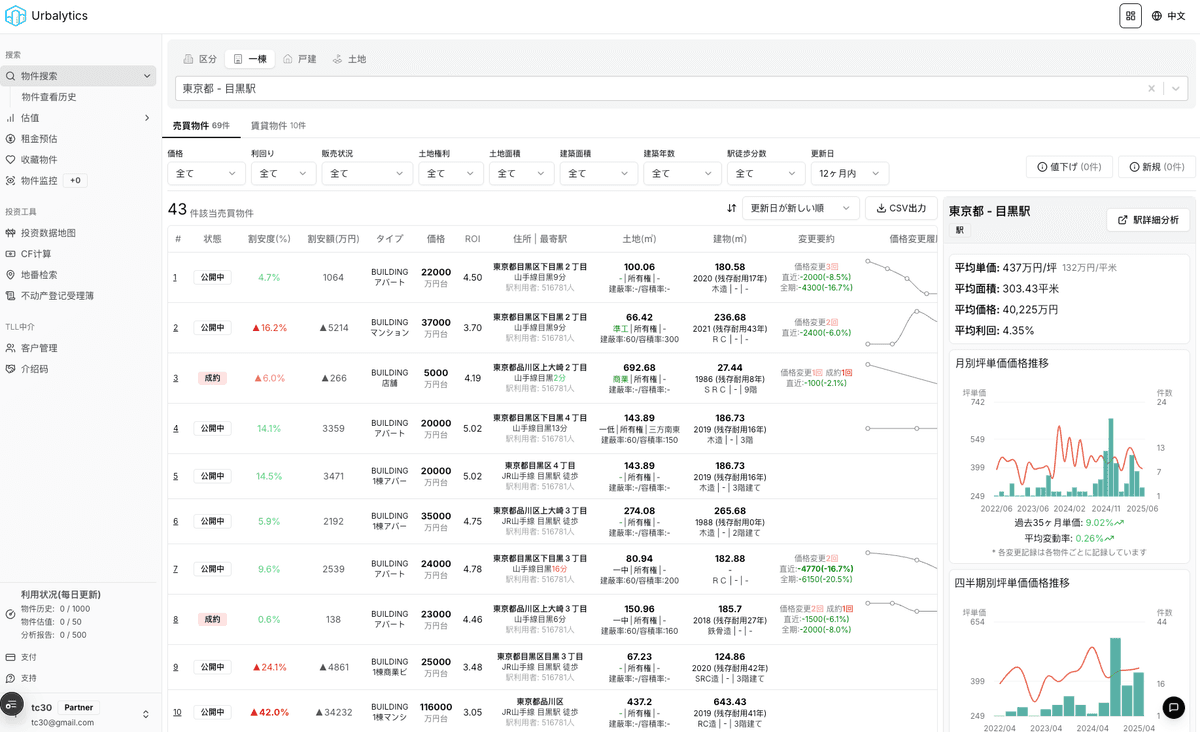The width and height of the screenshot is (1200, 732).
Task: Open the 土地面積 filter dropdown
Action: pyautogui.click(x=521, y=174)
